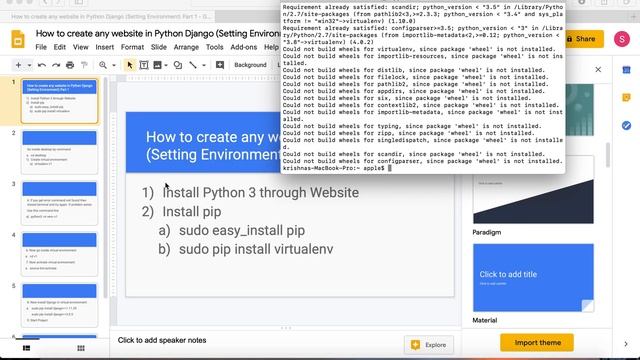
Task: Click the slide title heading text
Action: pyautogui.click(x=213, y=146)
